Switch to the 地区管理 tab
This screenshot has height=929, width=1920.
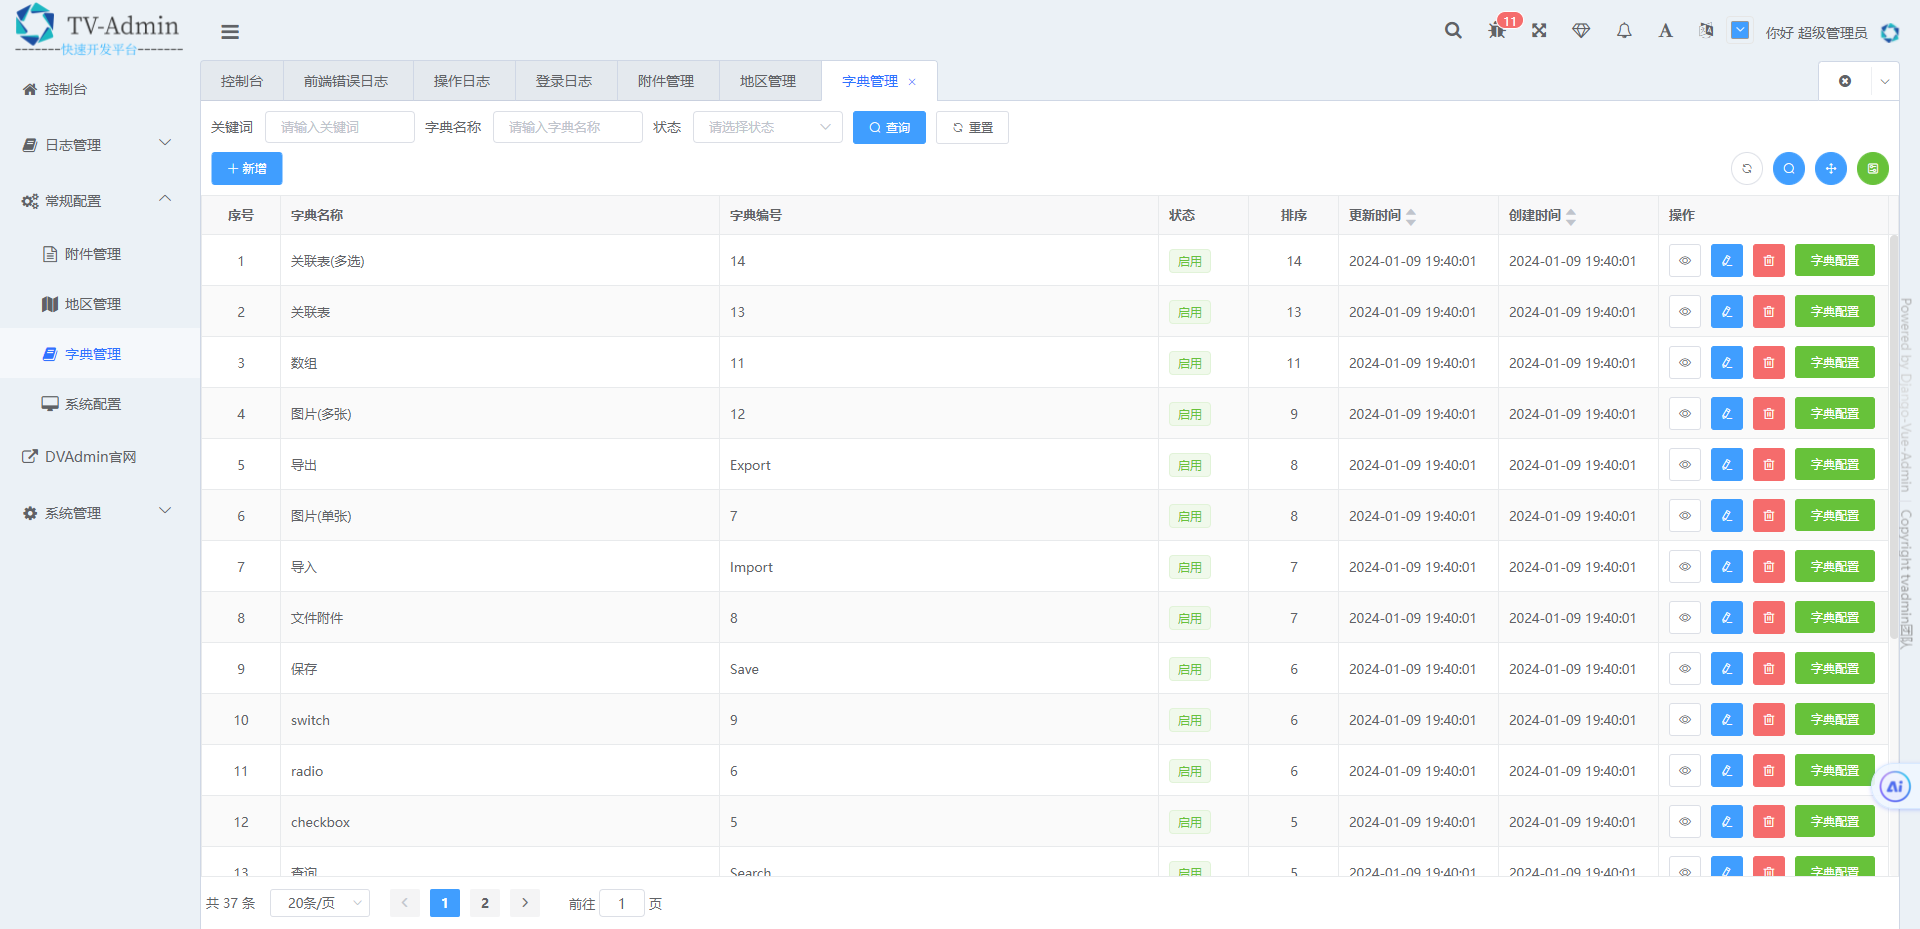click(768, 81)
